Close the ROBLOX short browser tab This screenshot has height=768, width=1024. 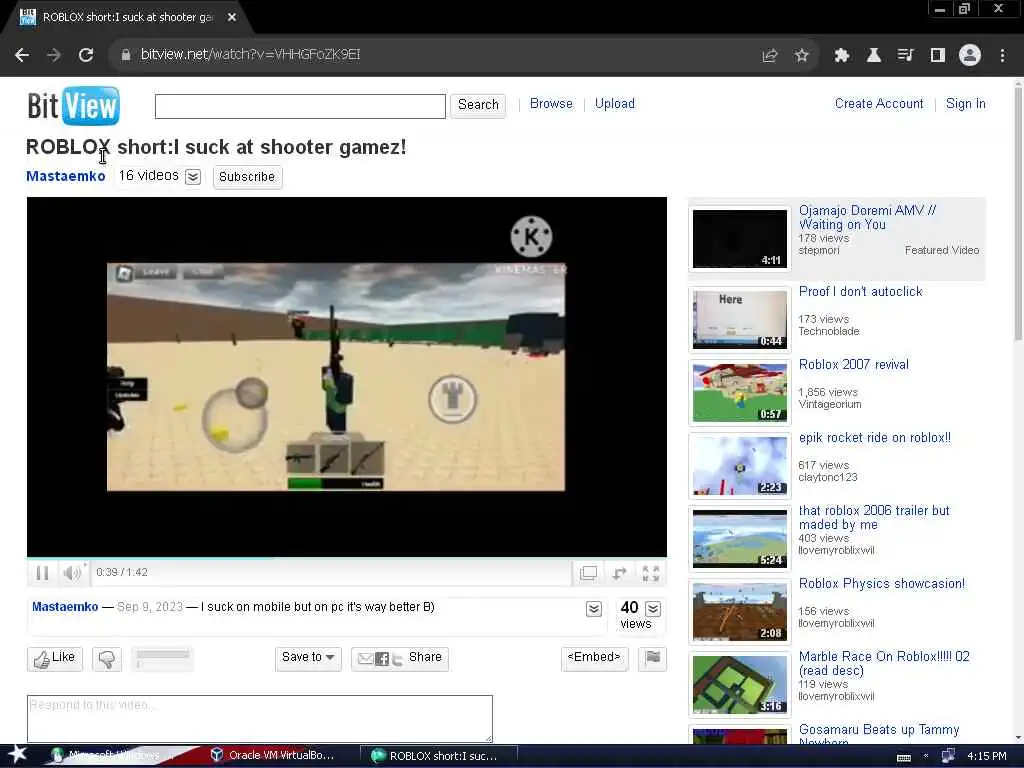point(232,18)
